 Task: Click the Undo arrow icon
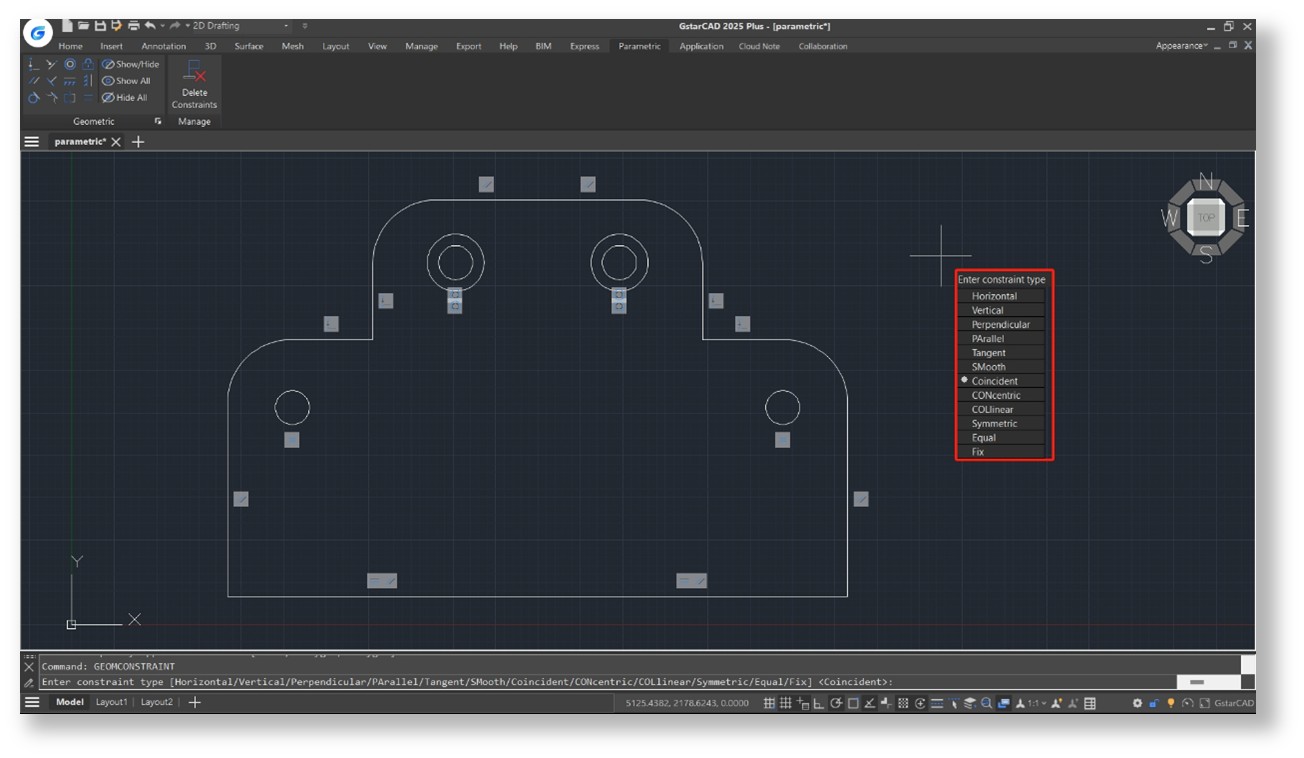(149, 25)
